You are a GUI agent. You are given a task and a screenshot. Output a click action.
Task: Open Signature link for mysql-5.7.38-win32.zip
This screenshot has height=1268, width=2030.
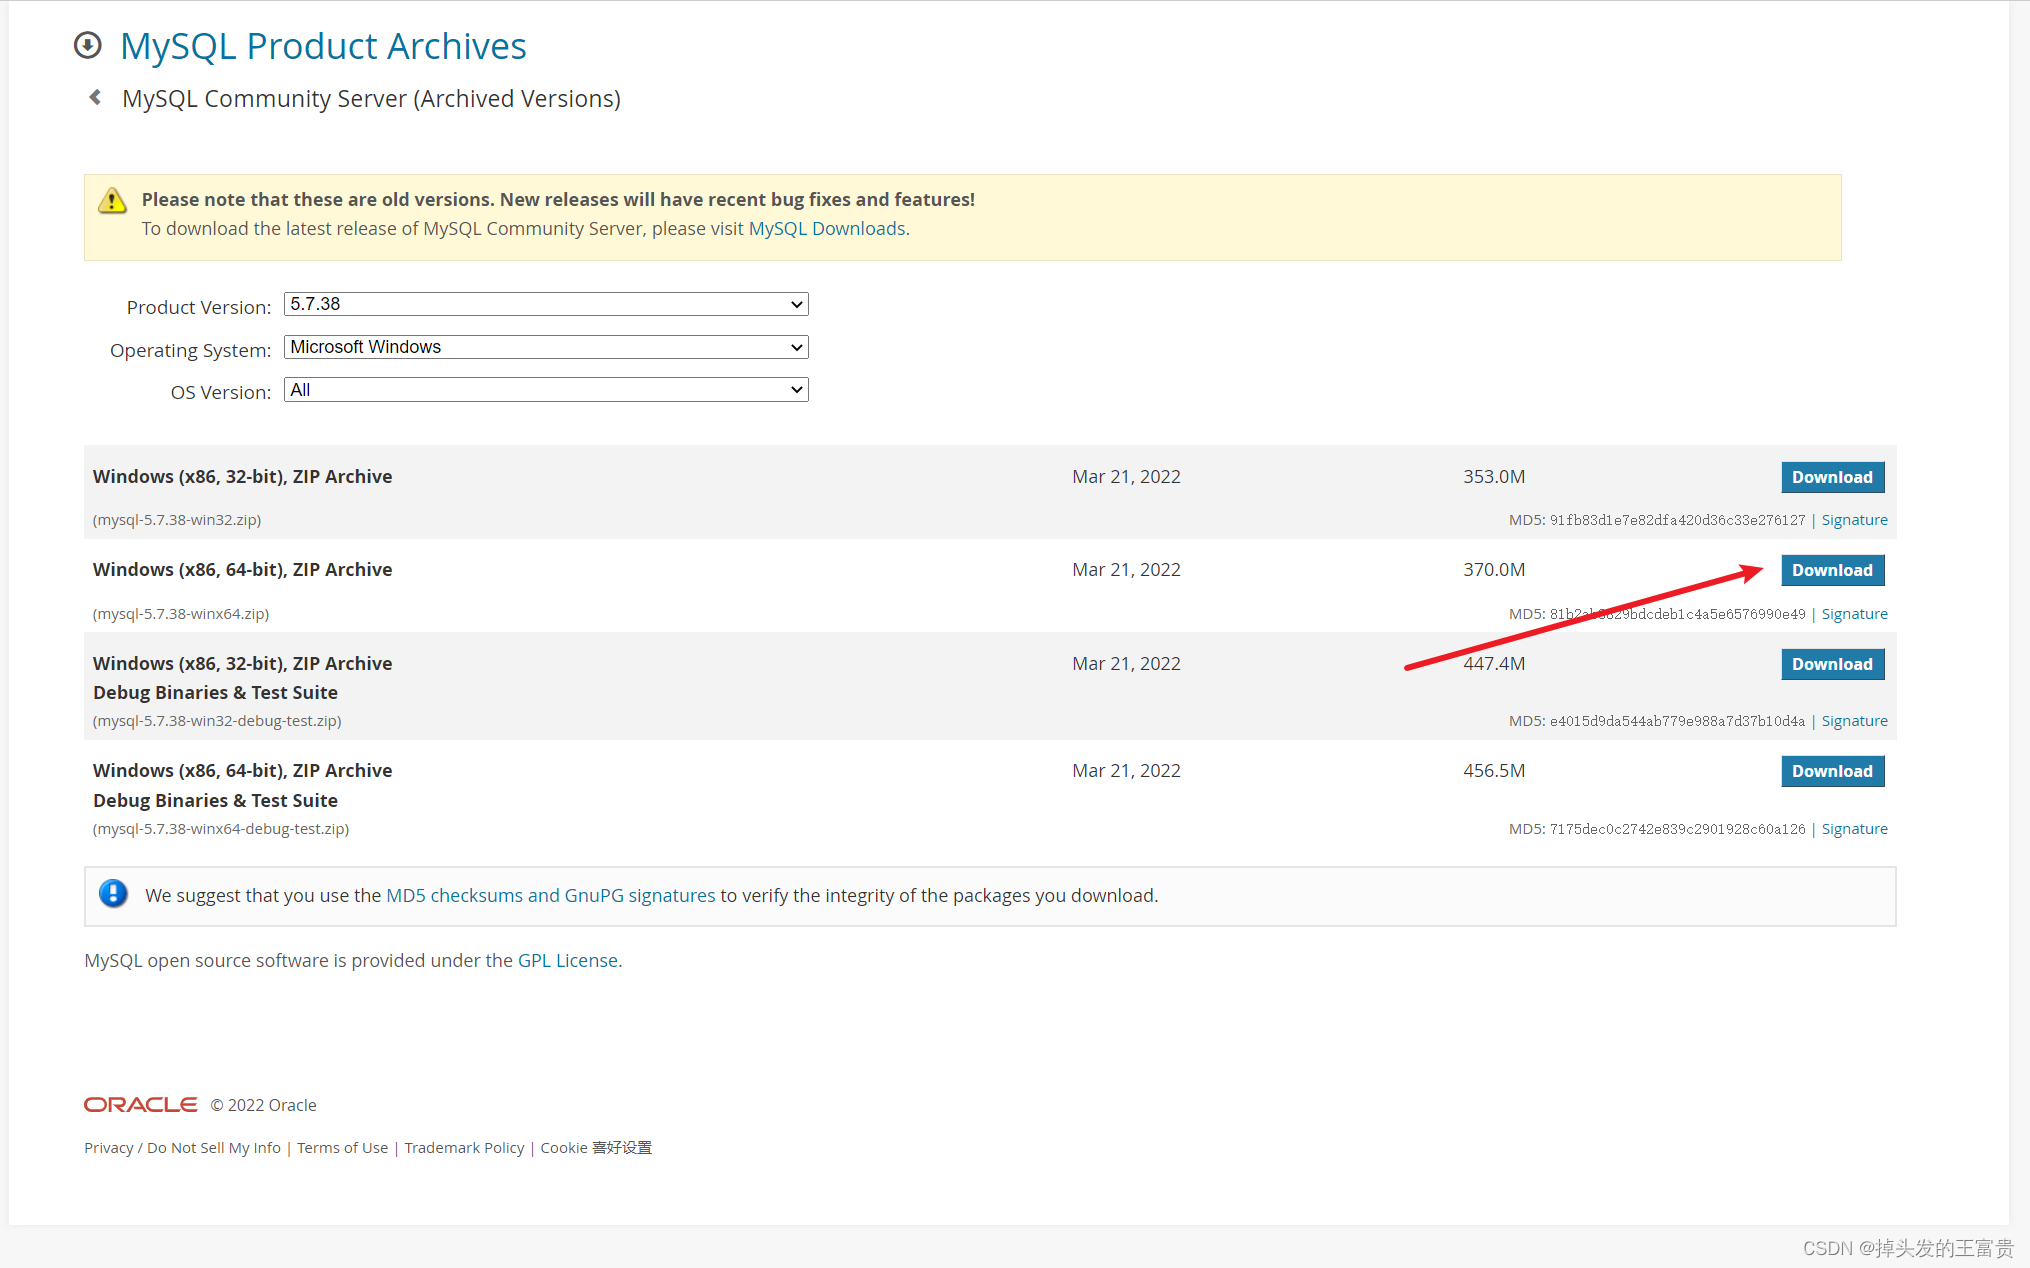[x=1854, y=520]
